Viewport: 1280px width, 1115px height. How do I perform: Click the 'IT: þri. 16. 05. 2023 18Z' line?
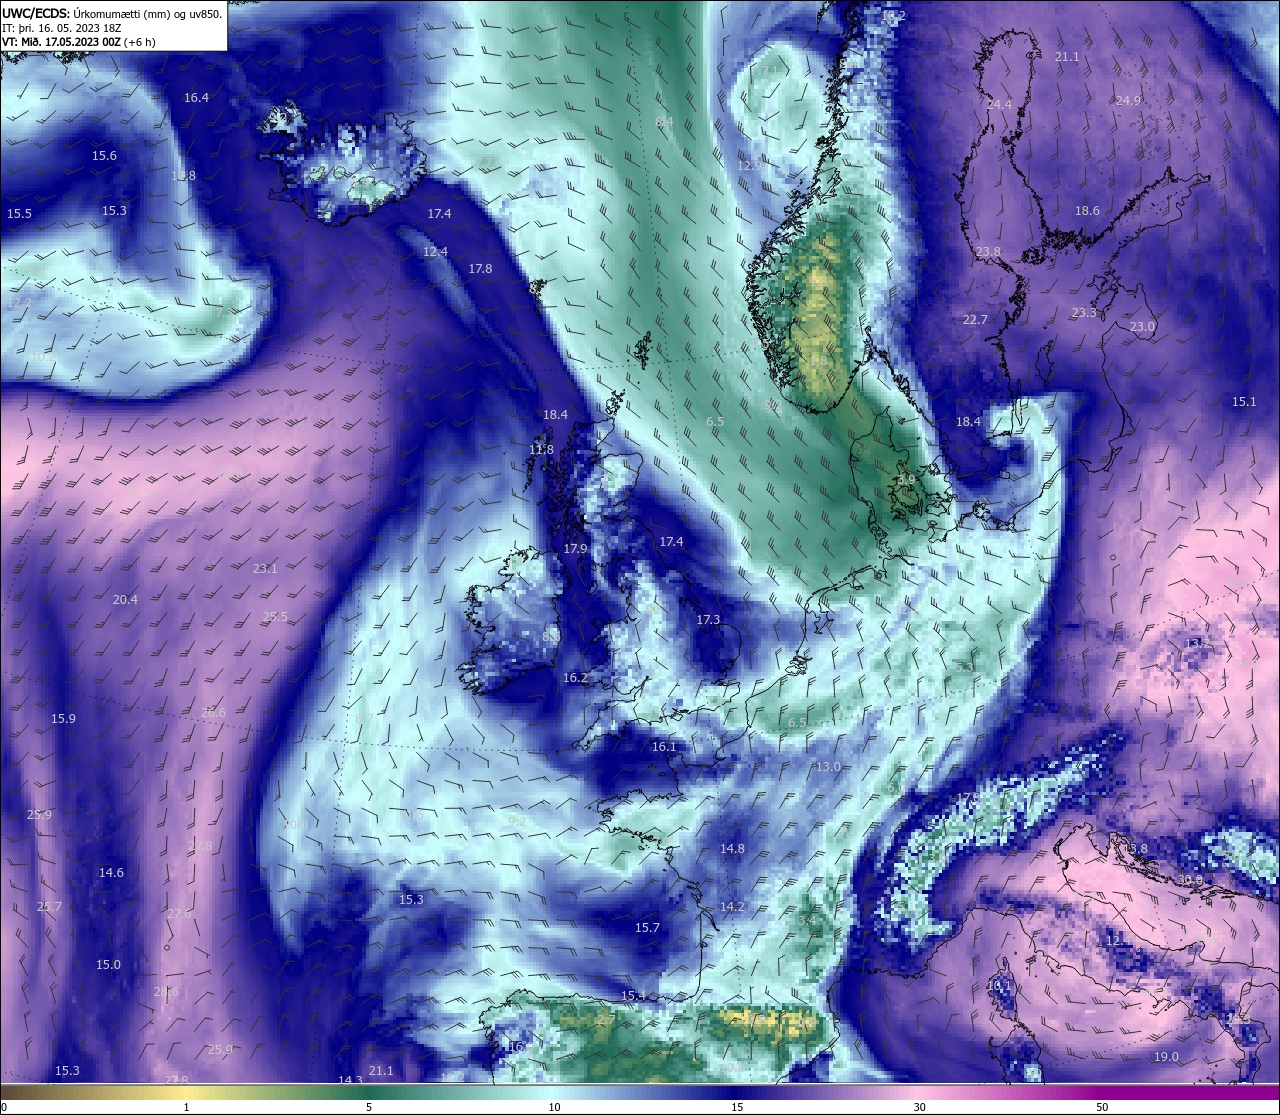point(62,29)
